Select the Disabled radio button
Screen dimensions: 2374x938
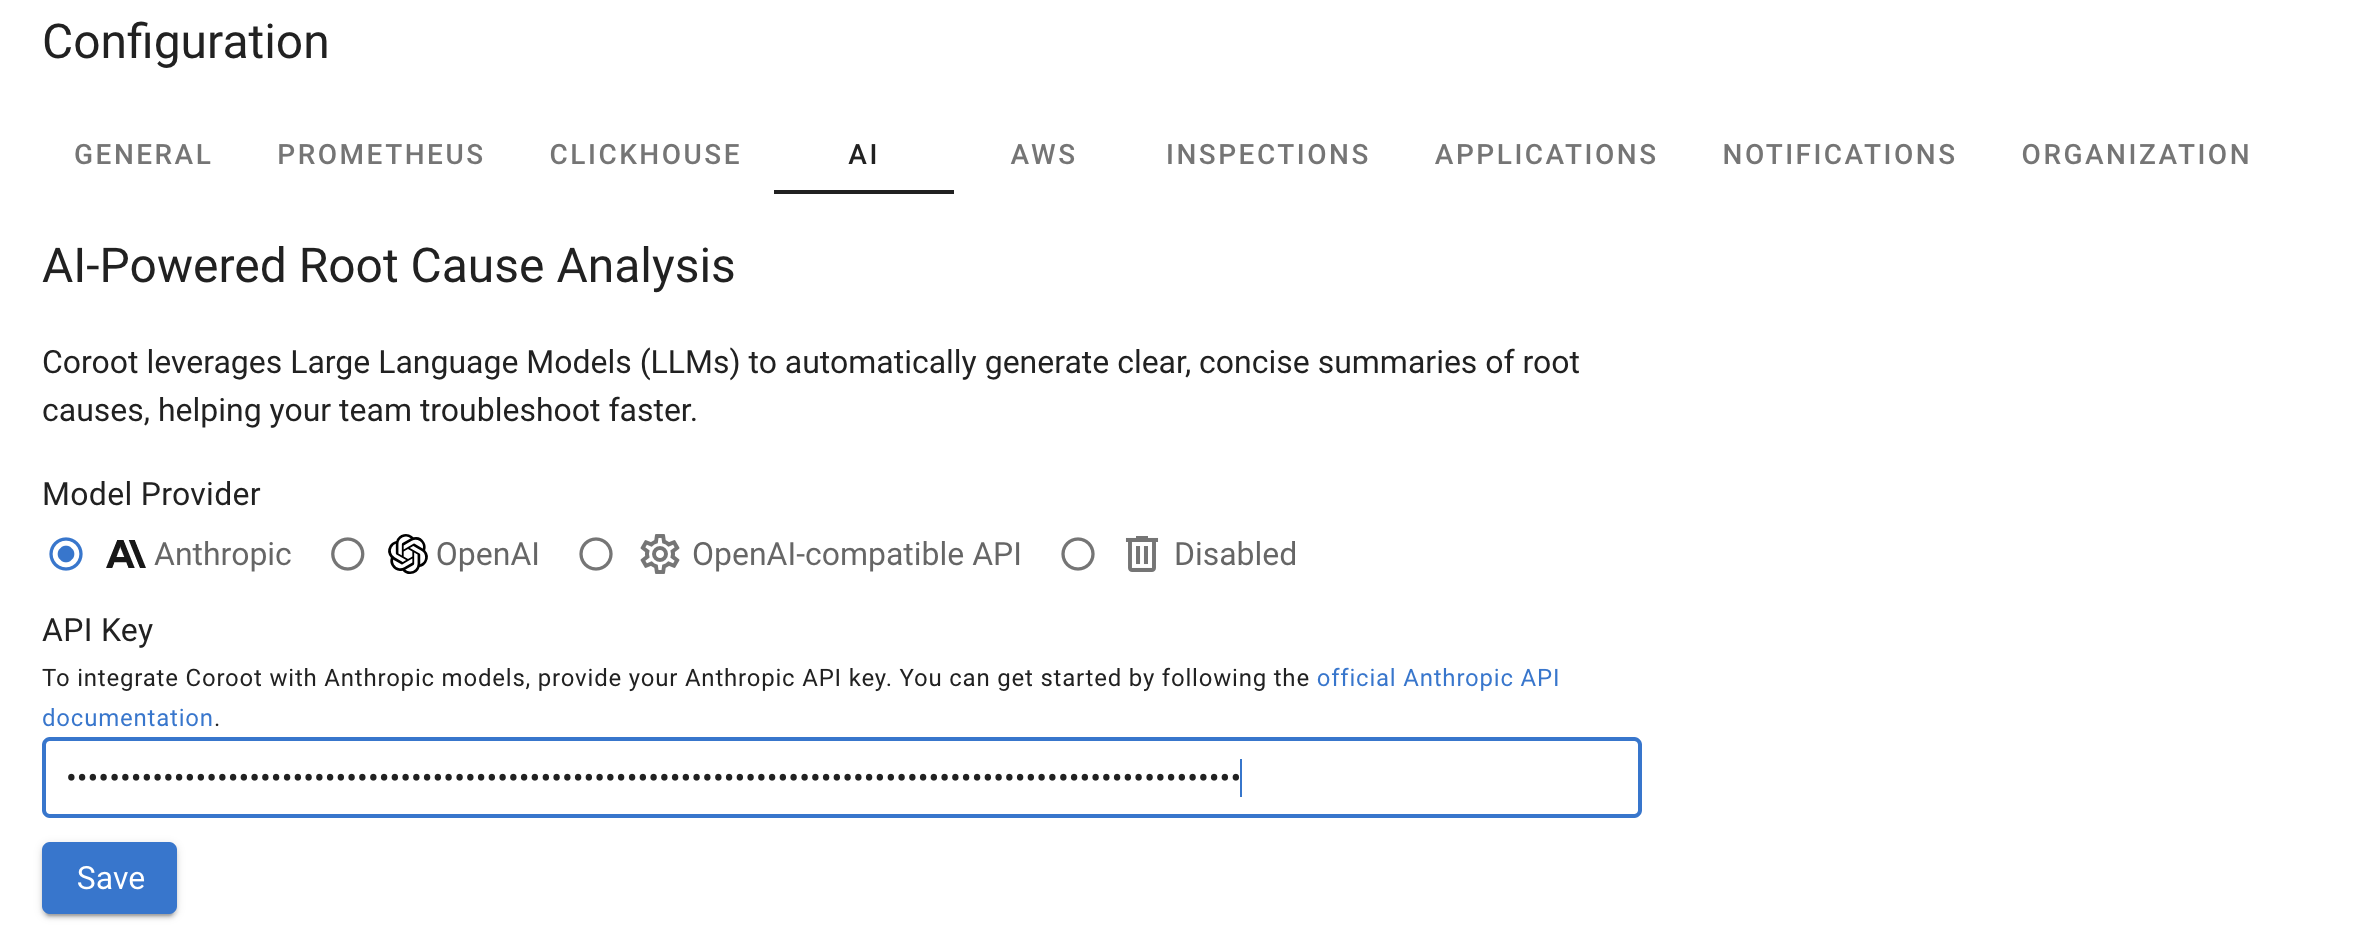[1078, 554]
